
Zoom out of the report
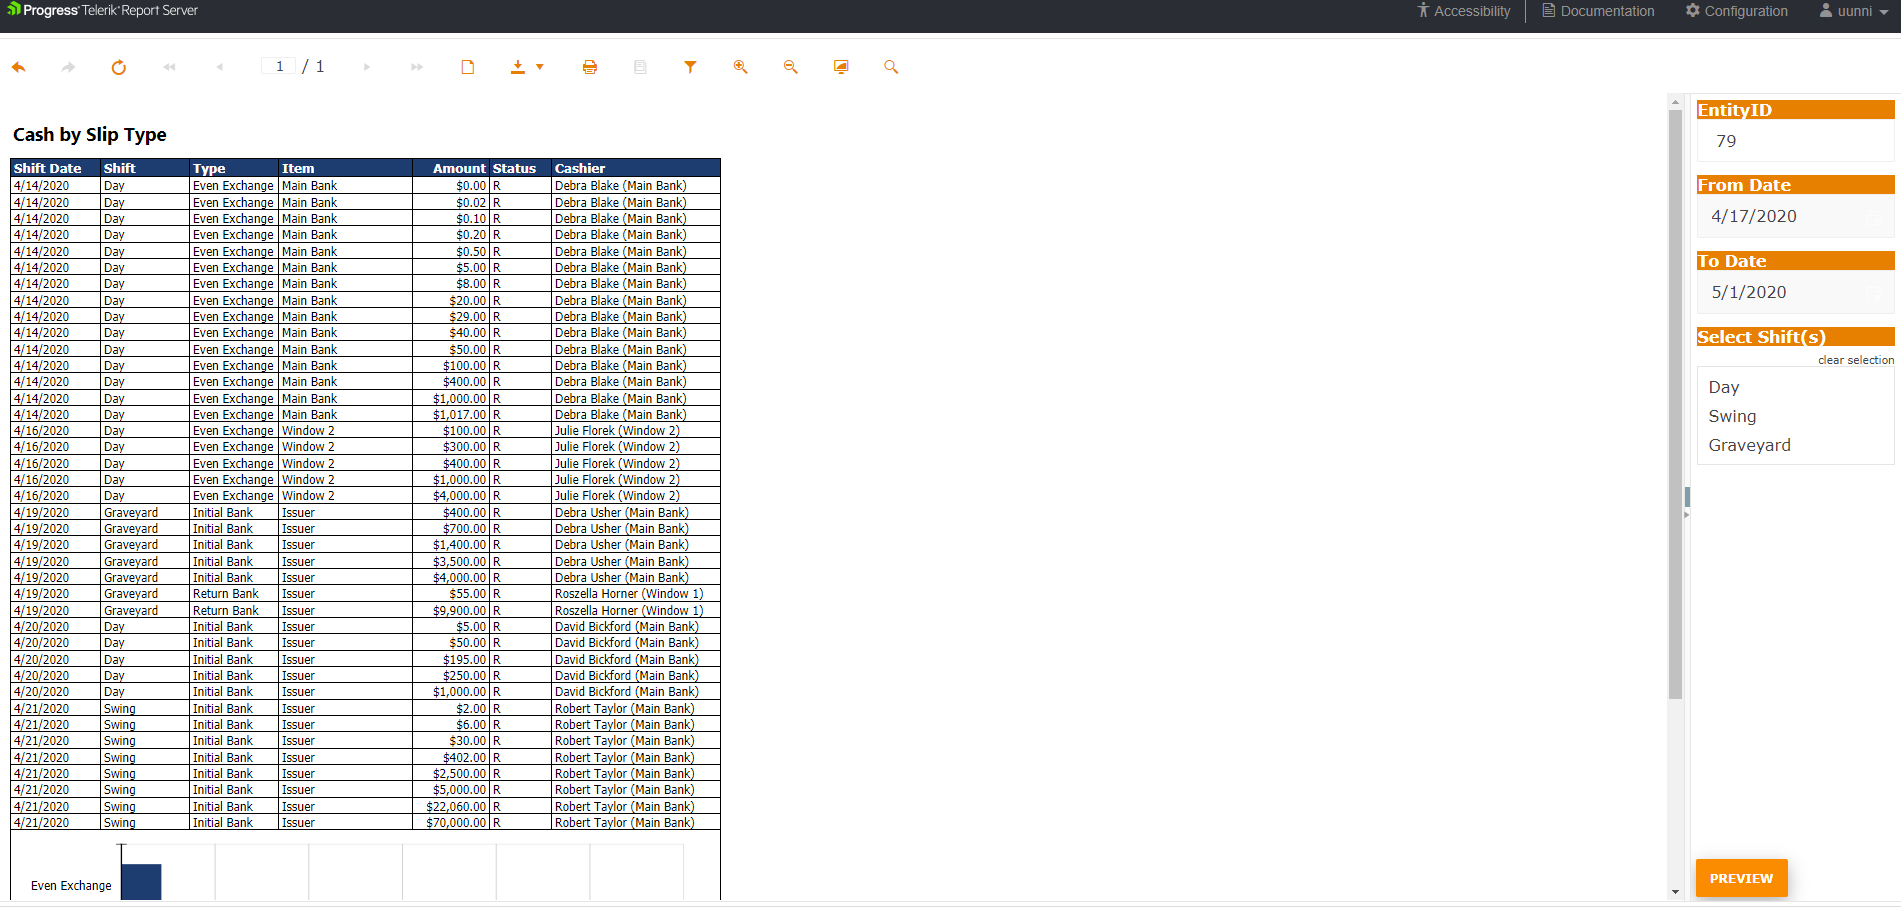click(x=791, y=67)
